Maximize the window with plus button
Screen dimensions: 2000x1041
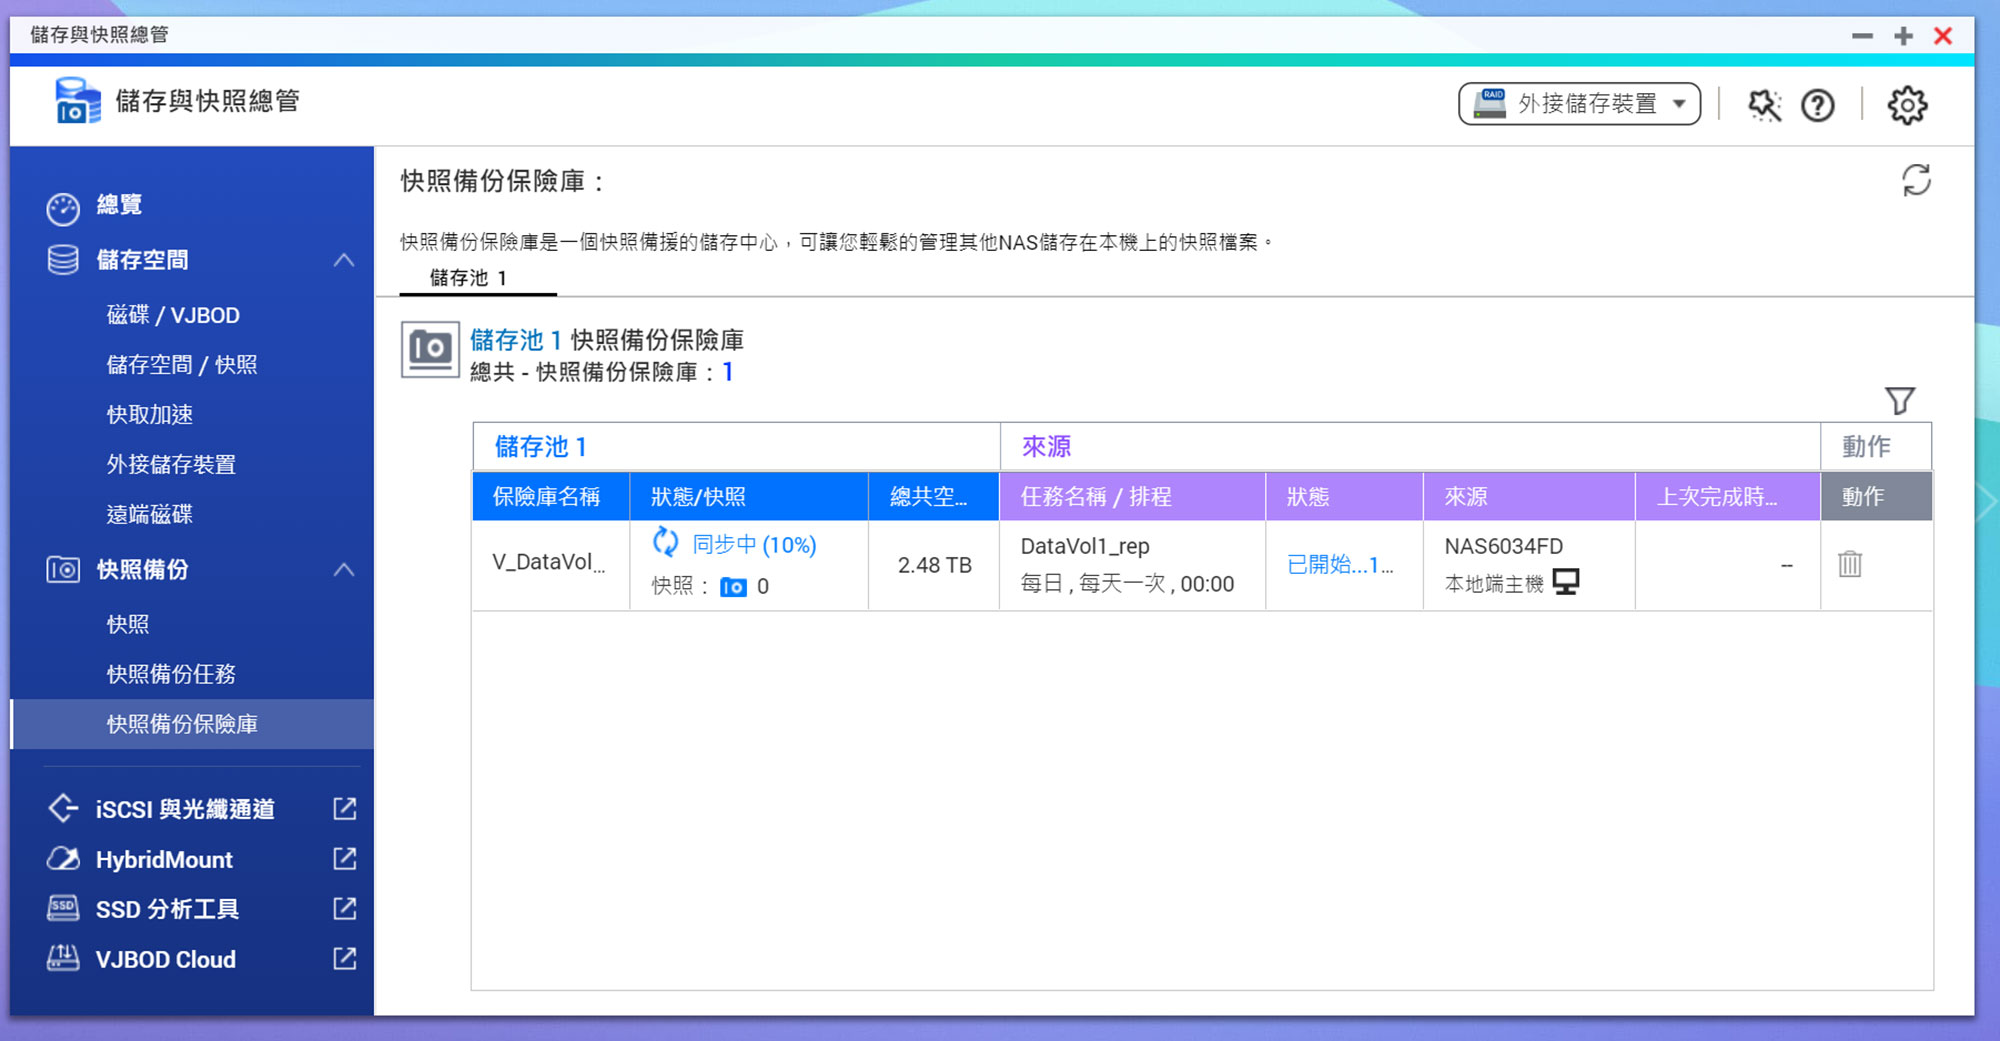[x=1903, y=36]
